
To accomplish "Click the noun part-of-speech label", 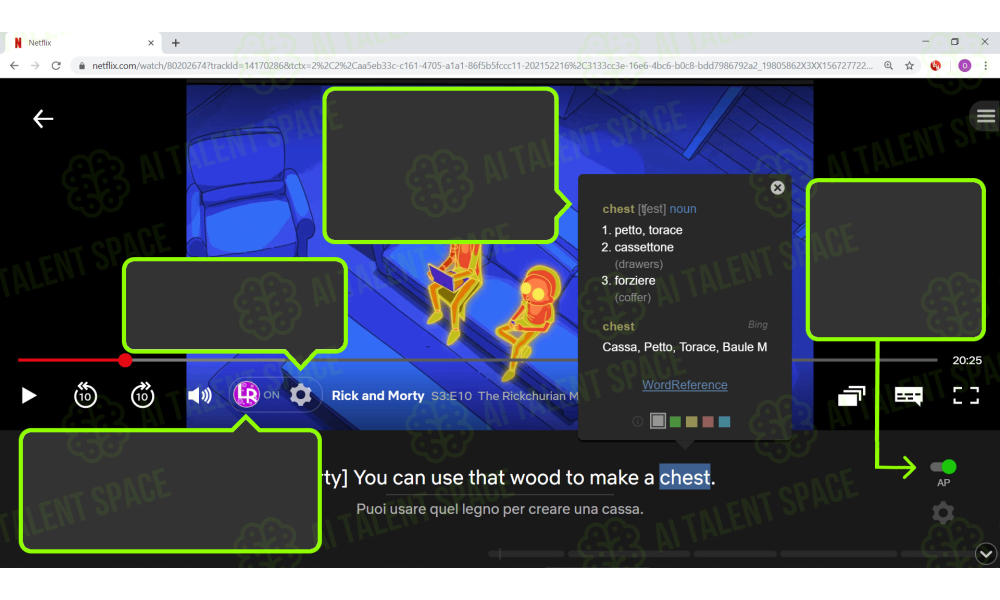I will pos(682,209).
